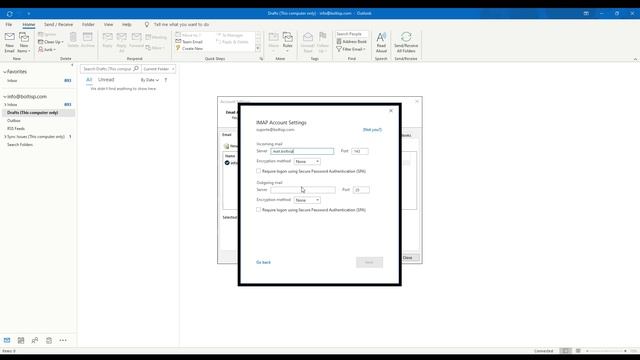Minimize the folder pane arrow
Image resolution: width=640 pixels, height=360 pixels.
pyautogui.click(x=72, y=65)
